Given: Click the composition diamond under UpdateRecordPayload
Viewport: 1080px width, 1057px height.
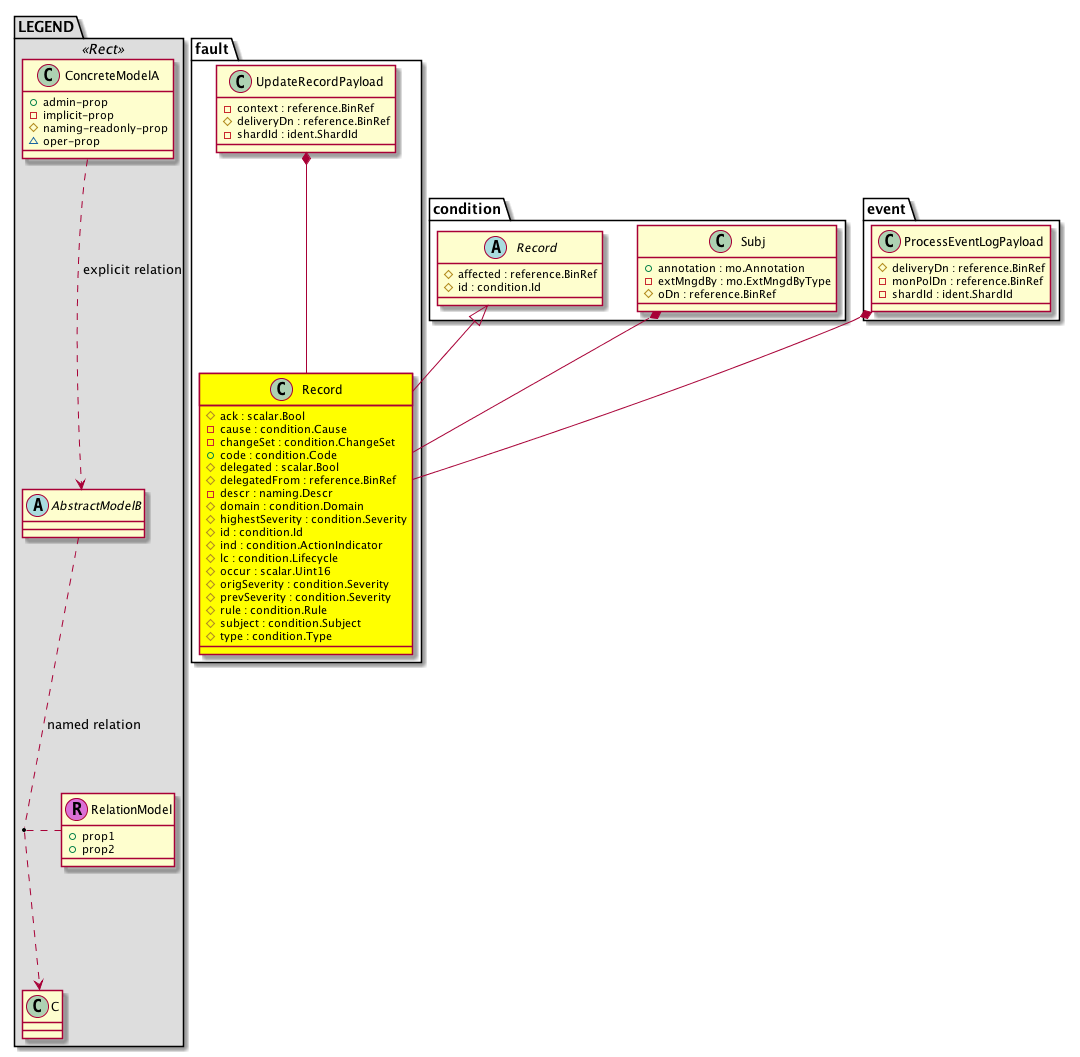Looking at the screenshot, I should pos(308,161).
